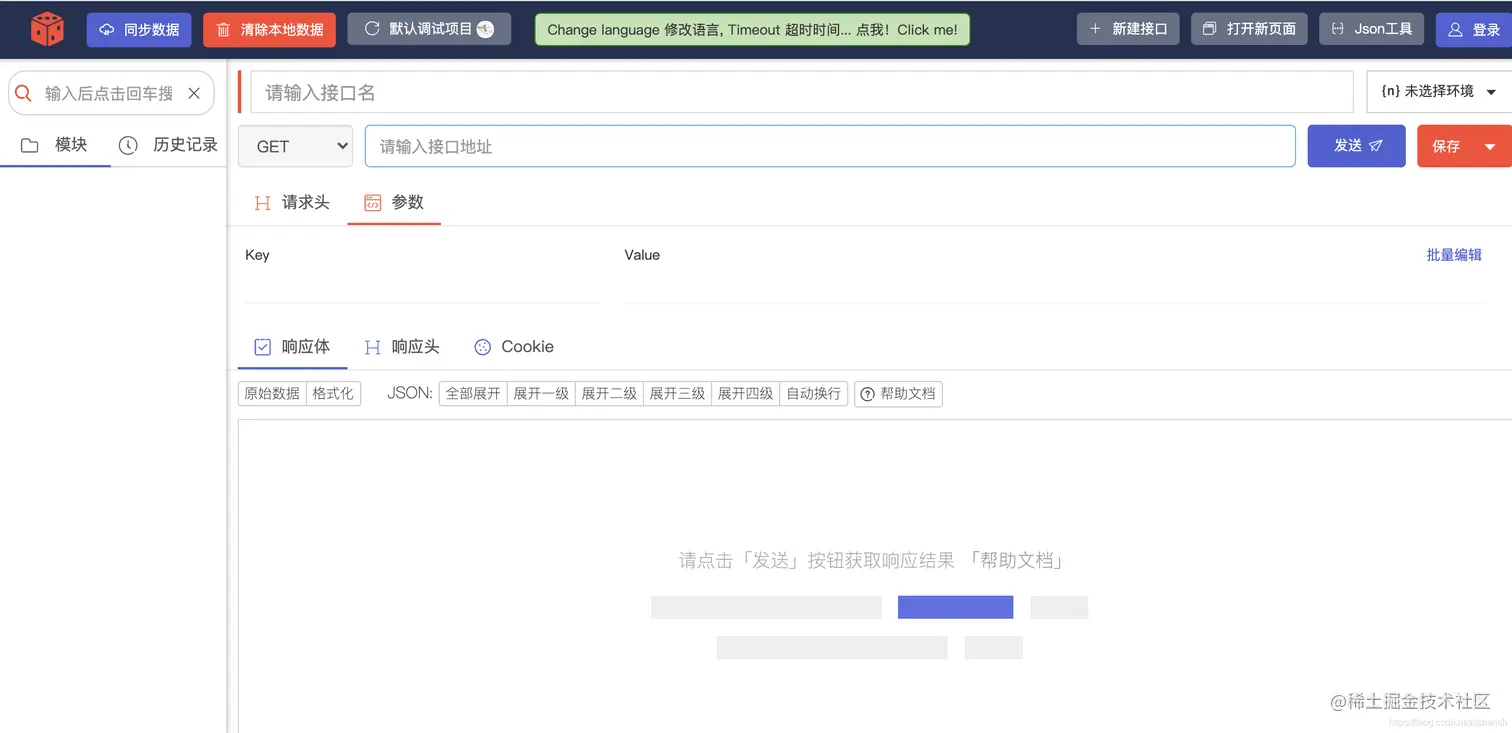The width and height of the screenshot is (1512, 733).
Task: Click the red 保存 save button
Action: (1446, 146)
